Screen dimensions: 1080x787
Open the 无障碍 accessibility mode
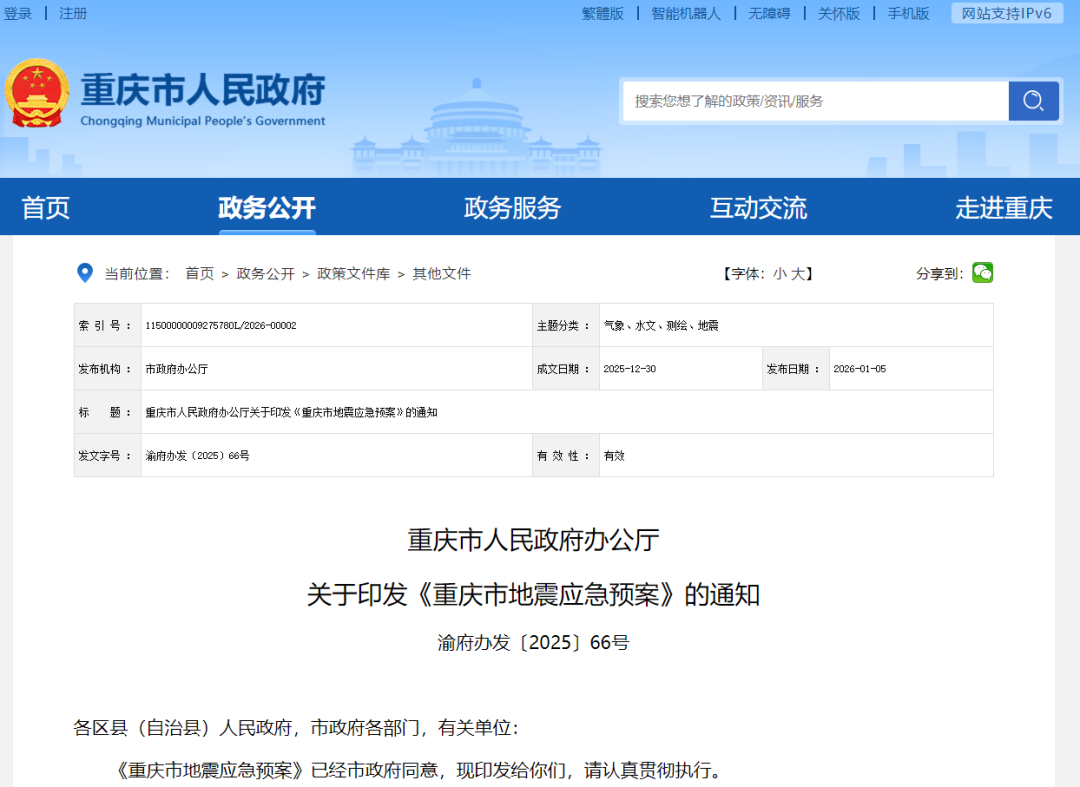[770, 13]
